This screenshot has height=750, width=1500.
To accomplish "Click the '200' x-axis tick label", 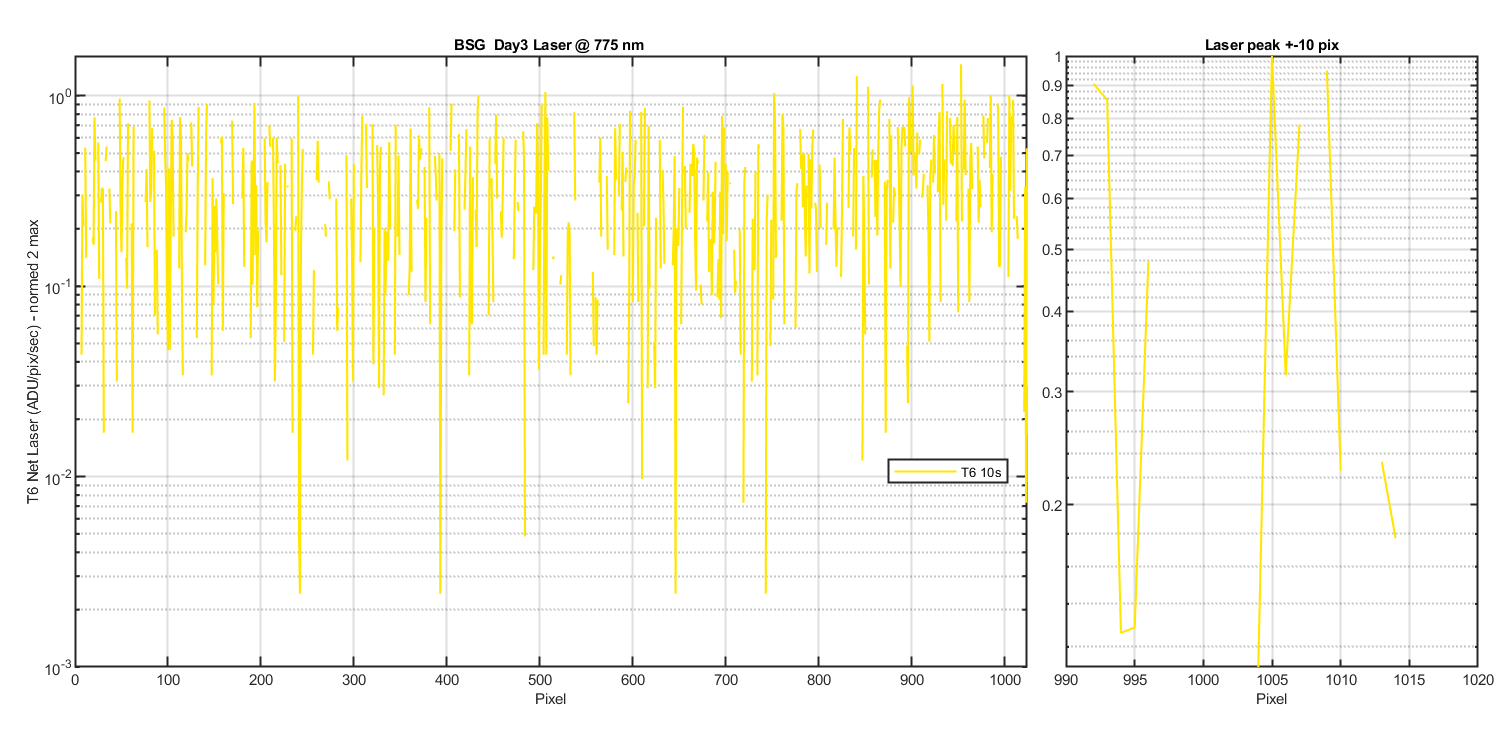I will click(260, 681).
